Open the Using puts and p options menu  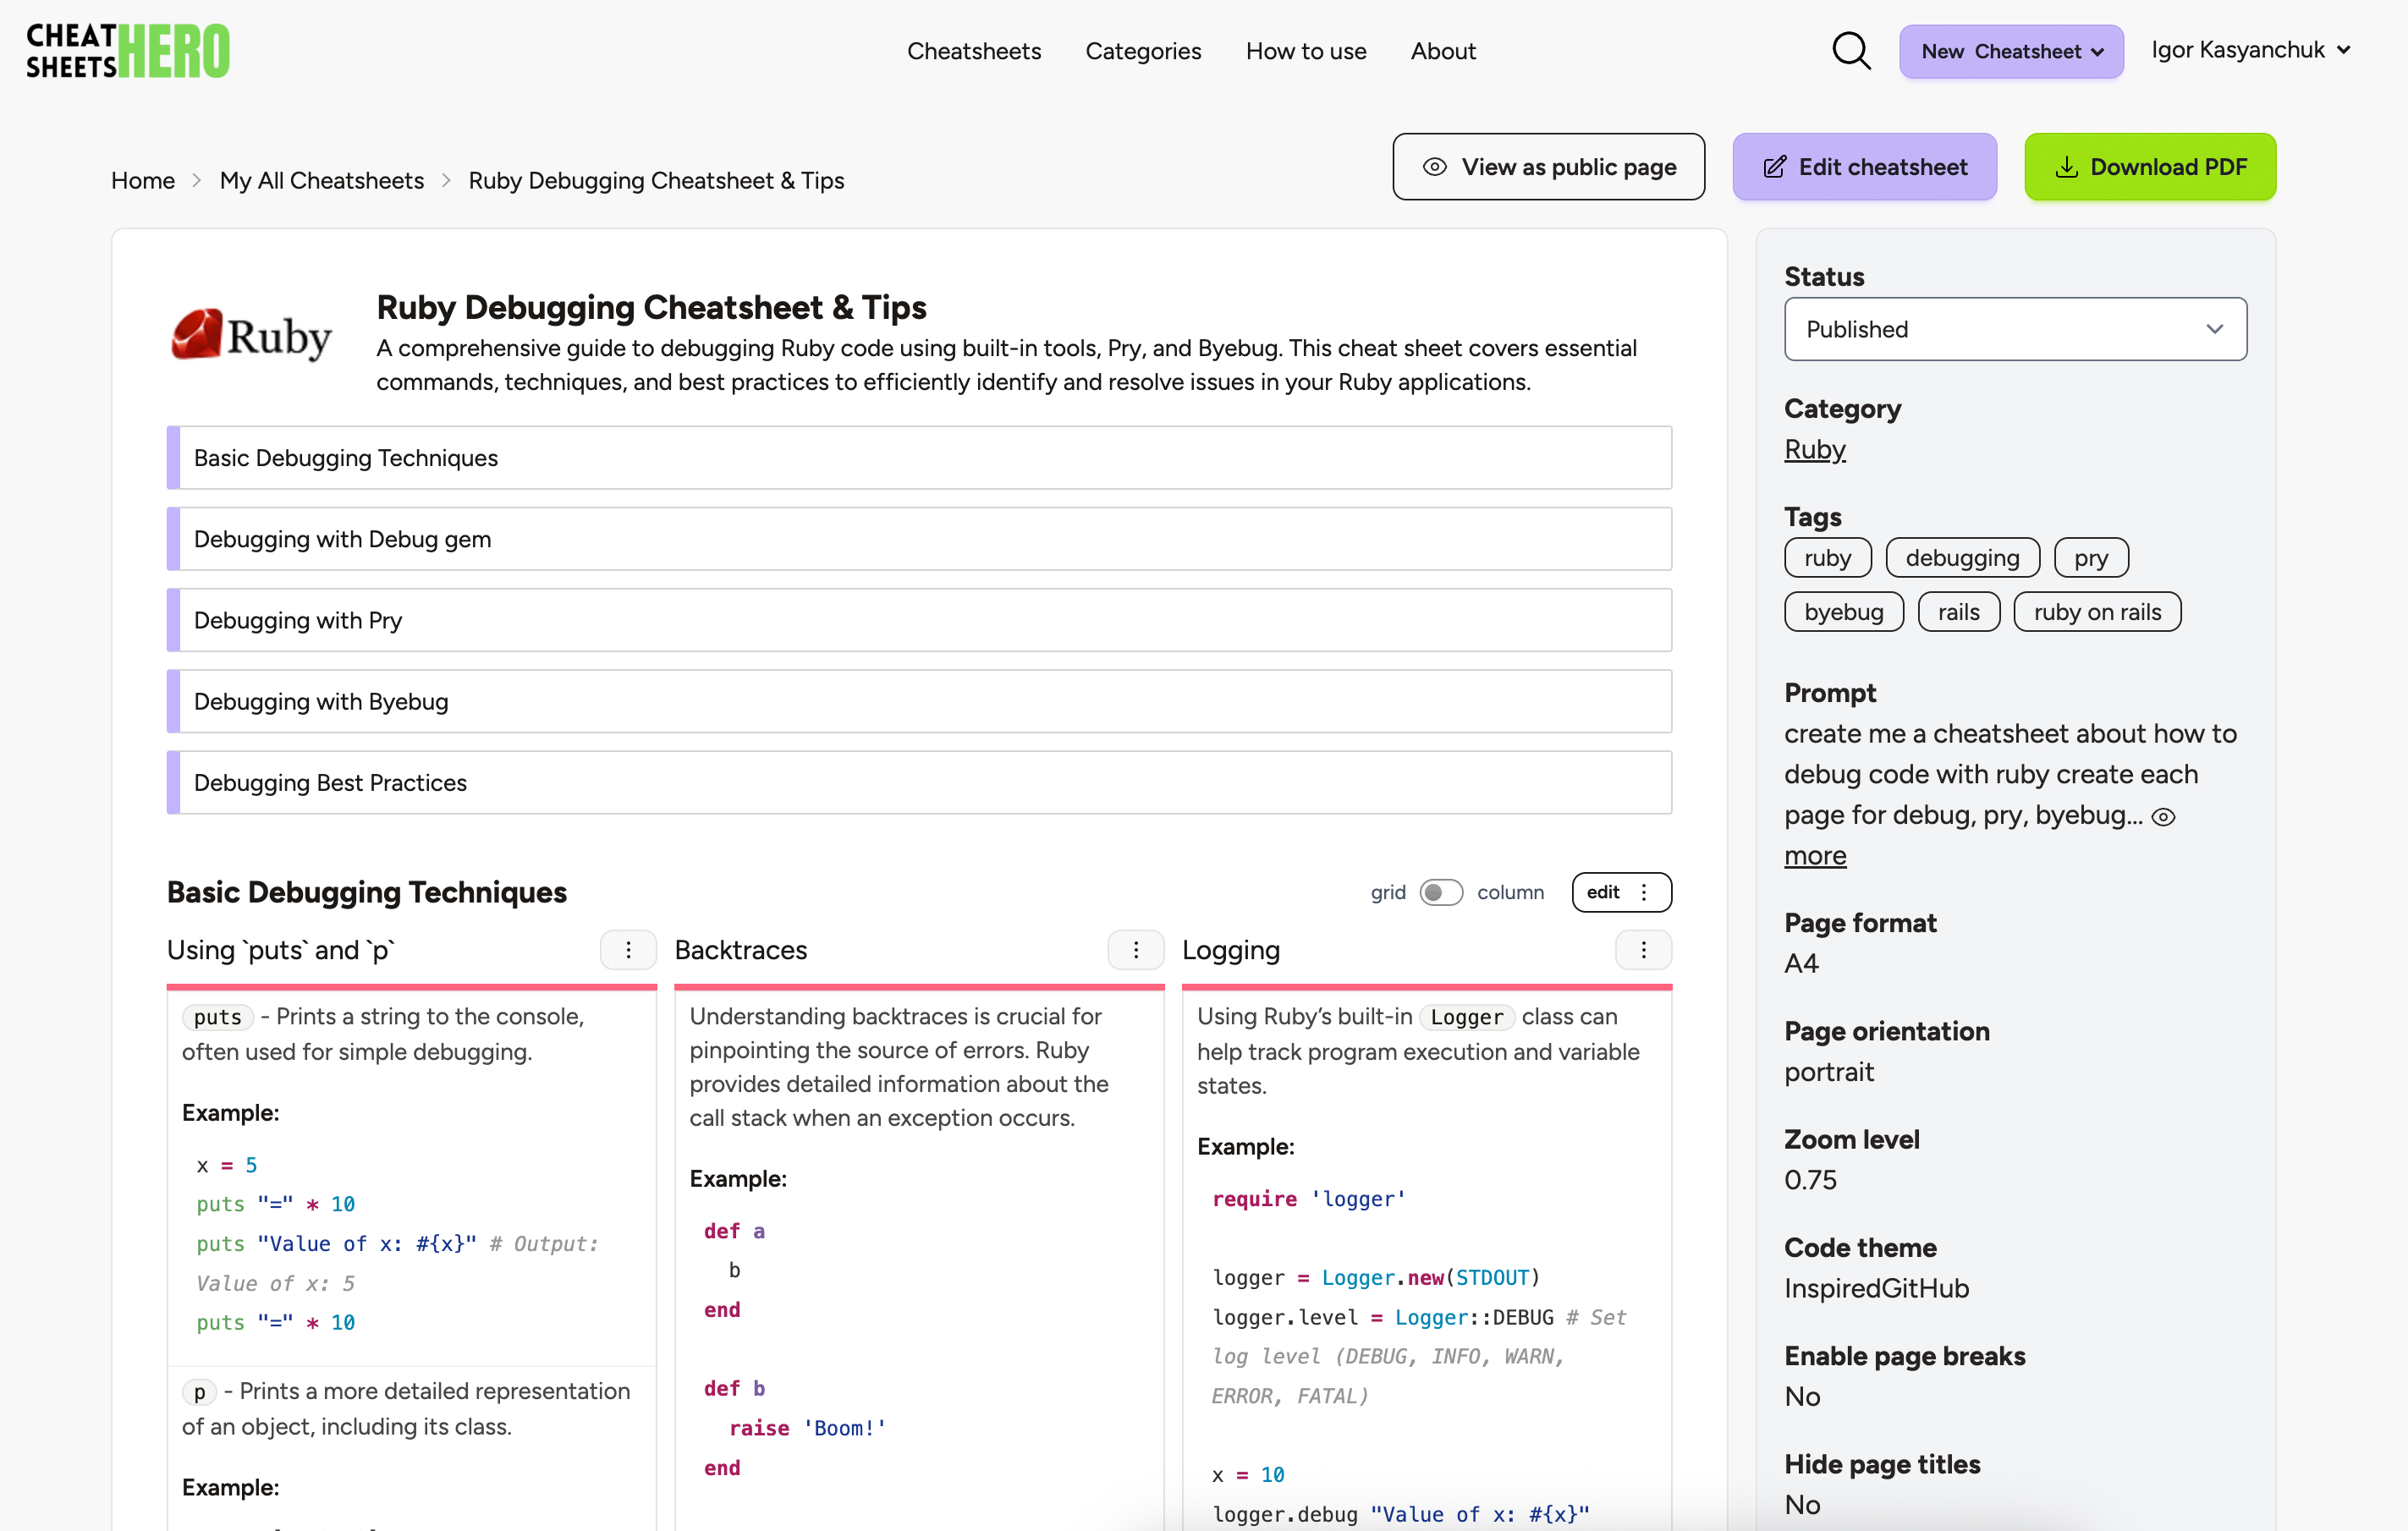628,950
